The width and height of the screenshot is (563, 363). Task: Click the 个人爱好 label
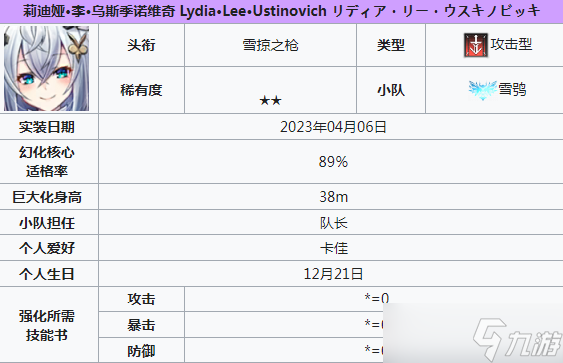(x=47, y=248)
